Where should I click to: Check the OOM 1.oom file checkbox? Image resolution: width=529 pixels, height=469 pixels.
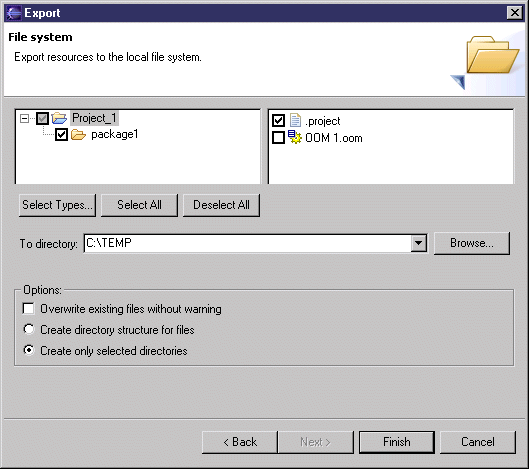coord(278,138)
